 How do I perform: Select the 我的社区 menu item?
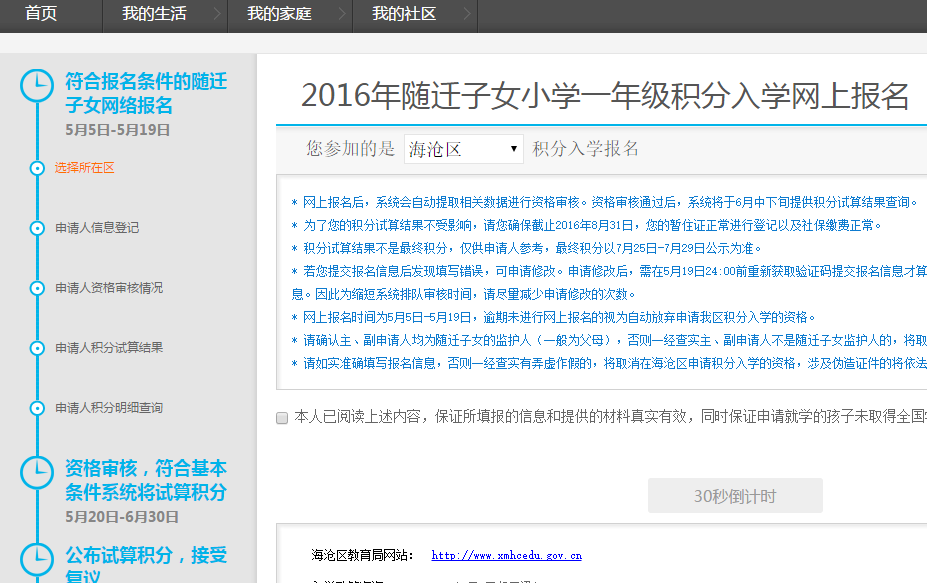pyautogui.click(x=403, y=14)
